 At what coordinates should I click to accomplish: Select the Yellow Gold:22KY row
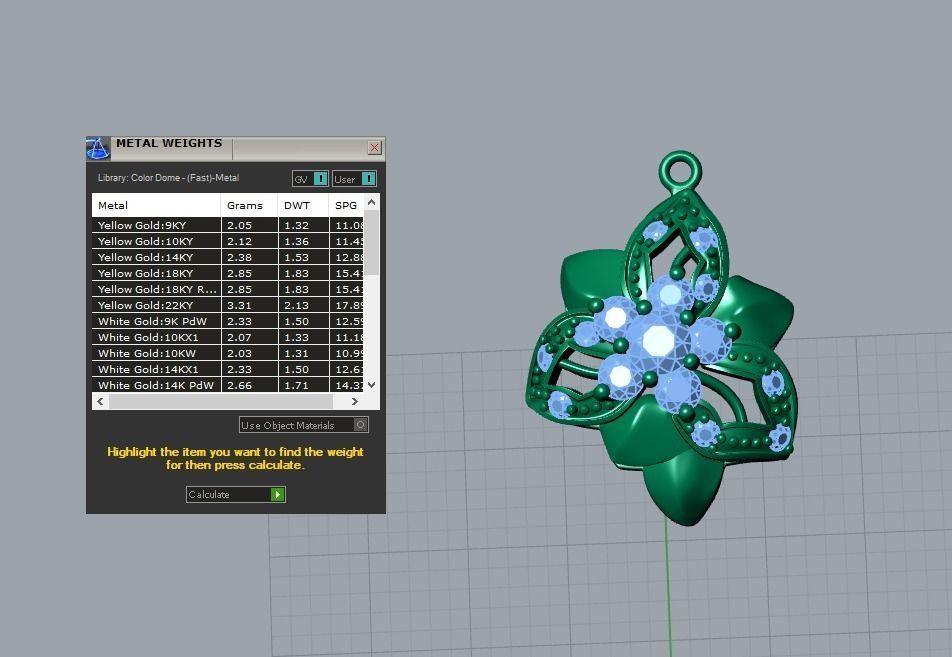[x=228, y=305]
